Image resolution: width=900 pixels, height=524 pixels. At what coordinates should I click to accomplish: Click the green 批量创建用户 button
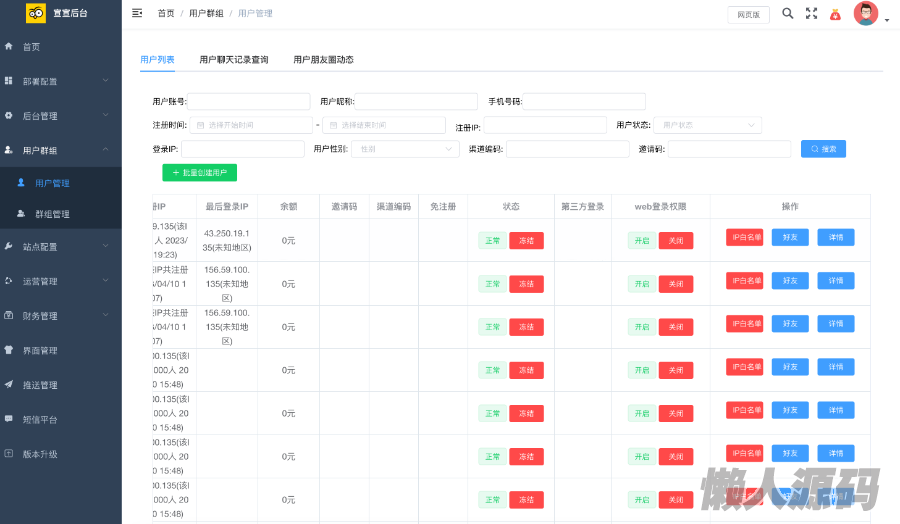point(200,173)
